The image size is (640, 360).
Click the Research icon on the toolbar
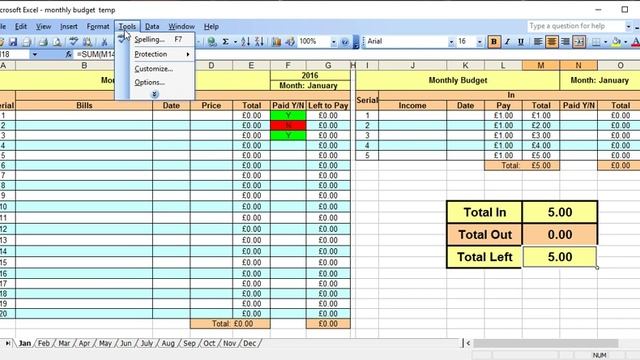click(x=87, y=42)
